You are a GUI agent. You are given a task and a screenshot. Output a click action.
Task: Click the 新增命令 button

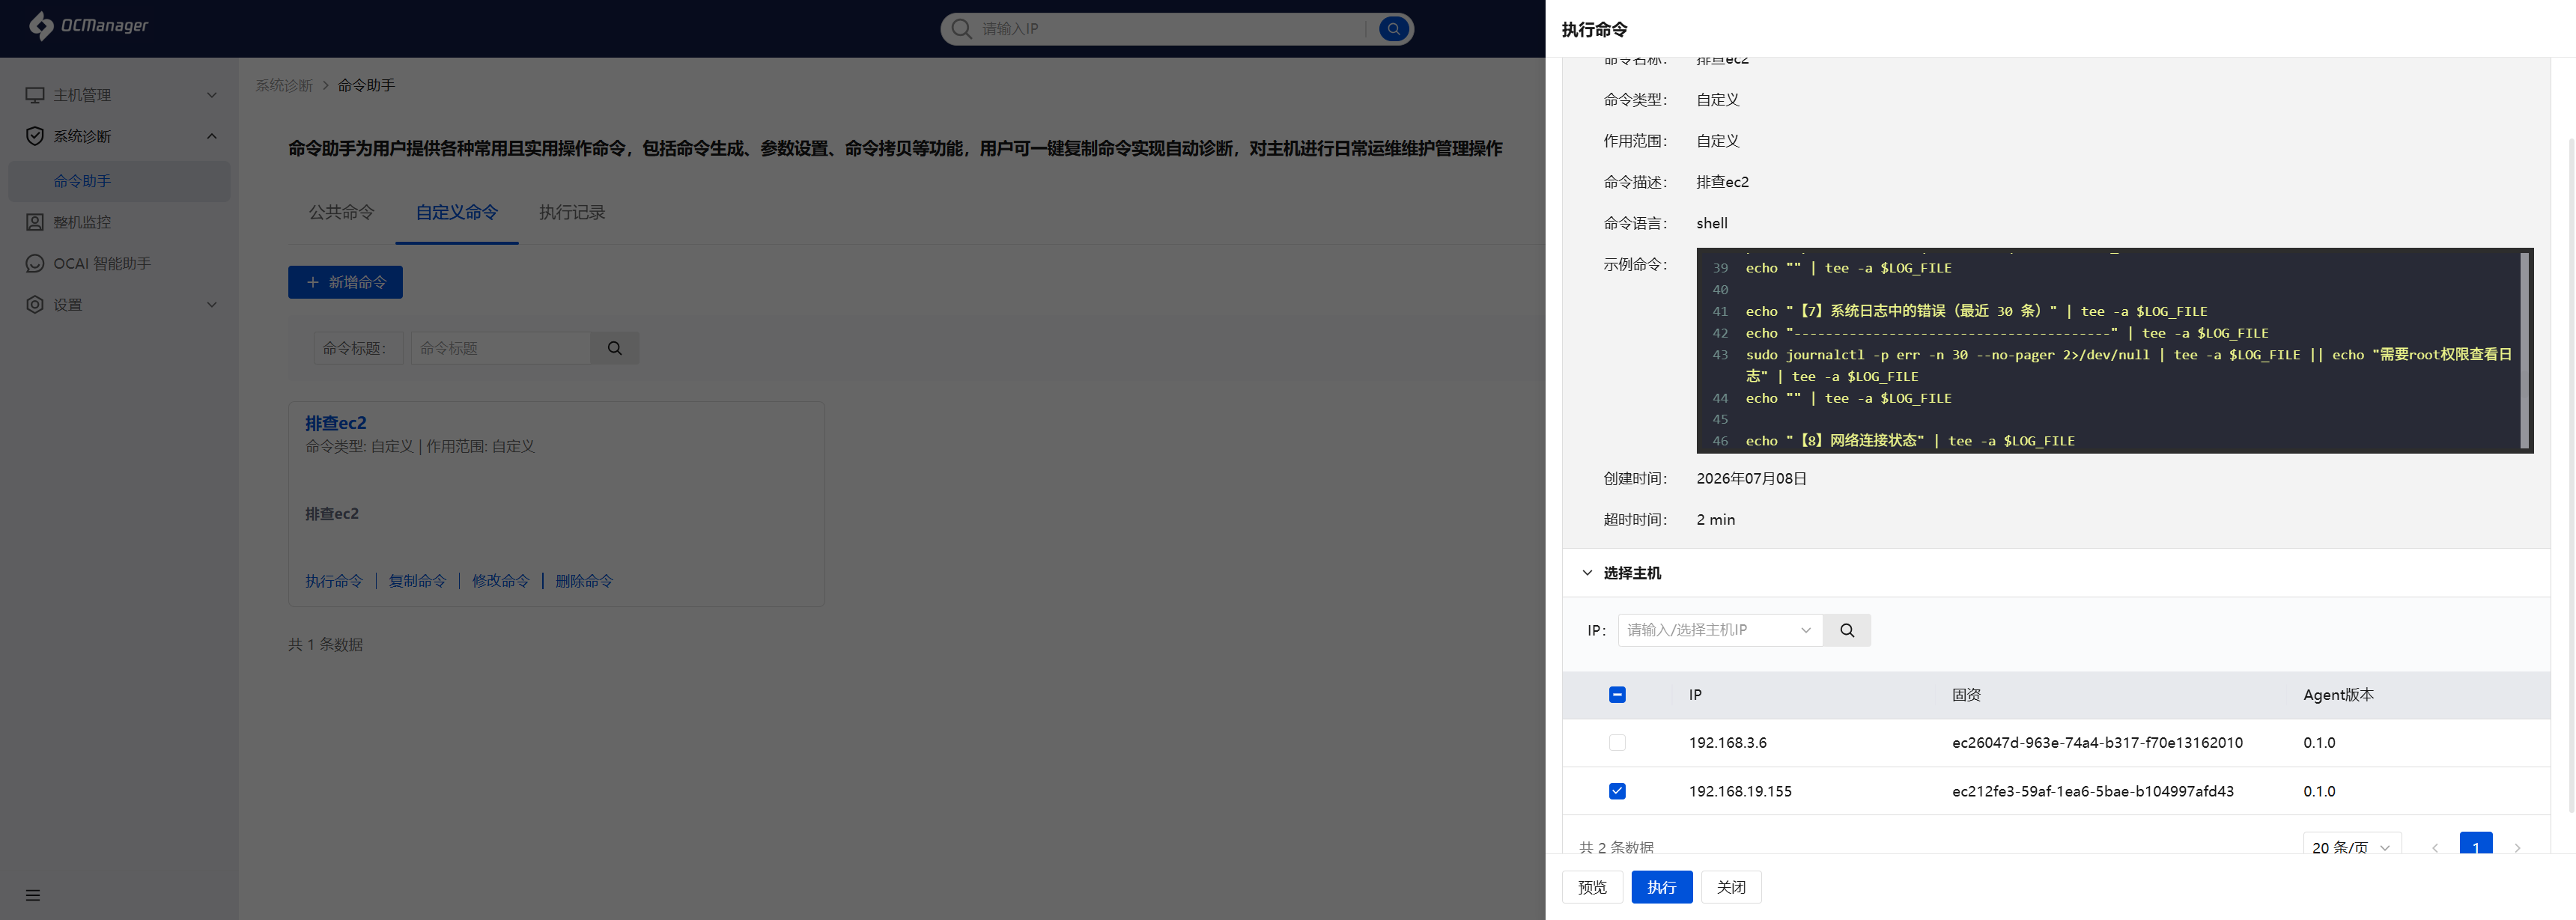345,282
